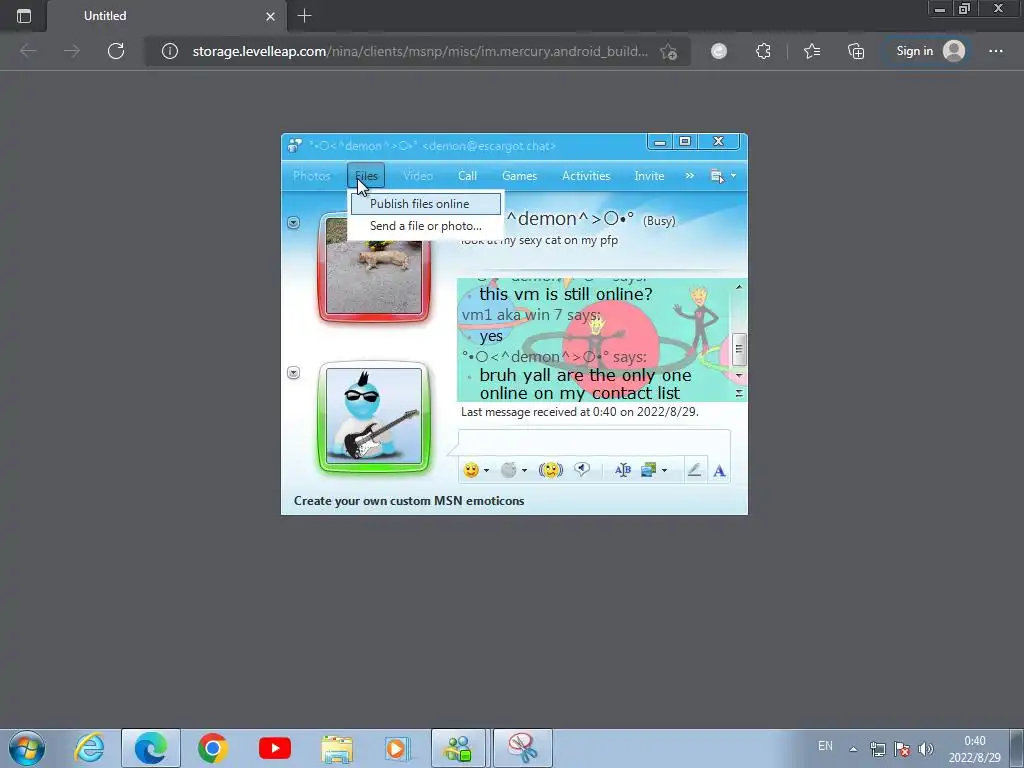Open the Files menu in Messenger toolbar
This screenshot has width=1024, height=768.
click(366, 176)
